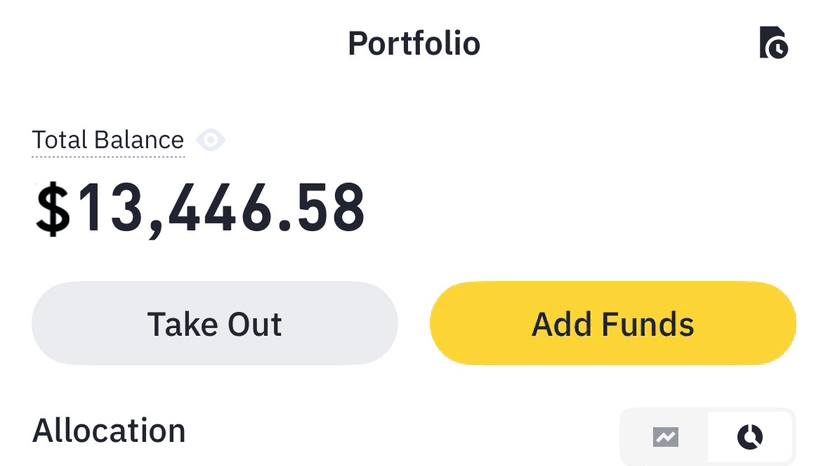This screenshot has height=466, width=828.
Task: Deposit money using Add Funds
Action: pos(613,324)
